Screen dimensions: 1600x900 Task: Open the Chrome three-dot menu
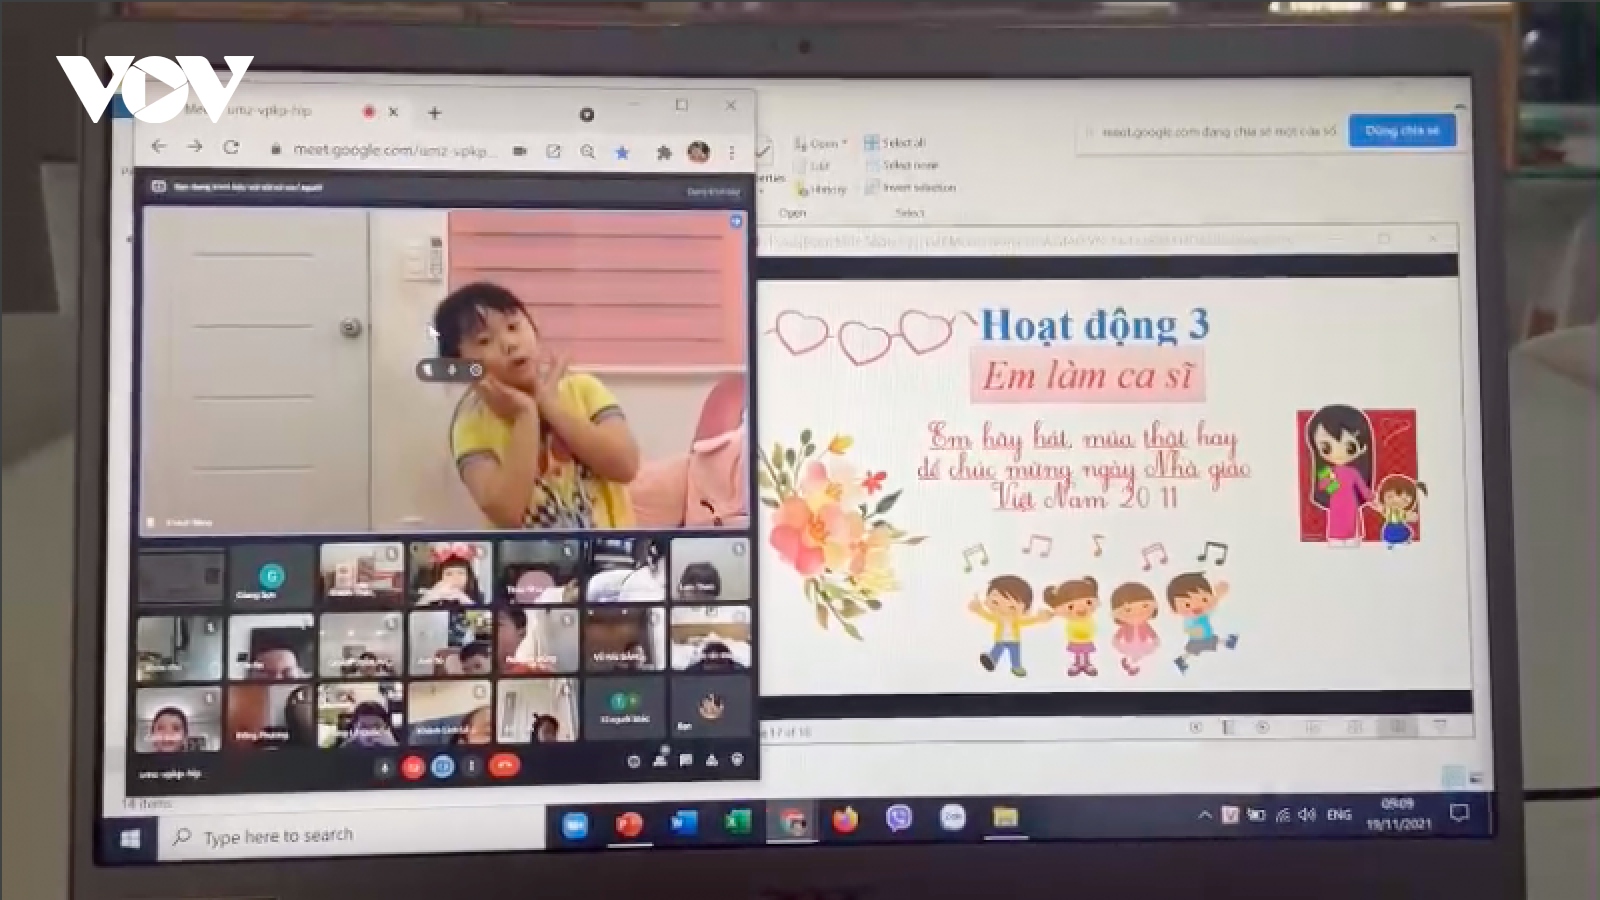(x=732, y=153)
